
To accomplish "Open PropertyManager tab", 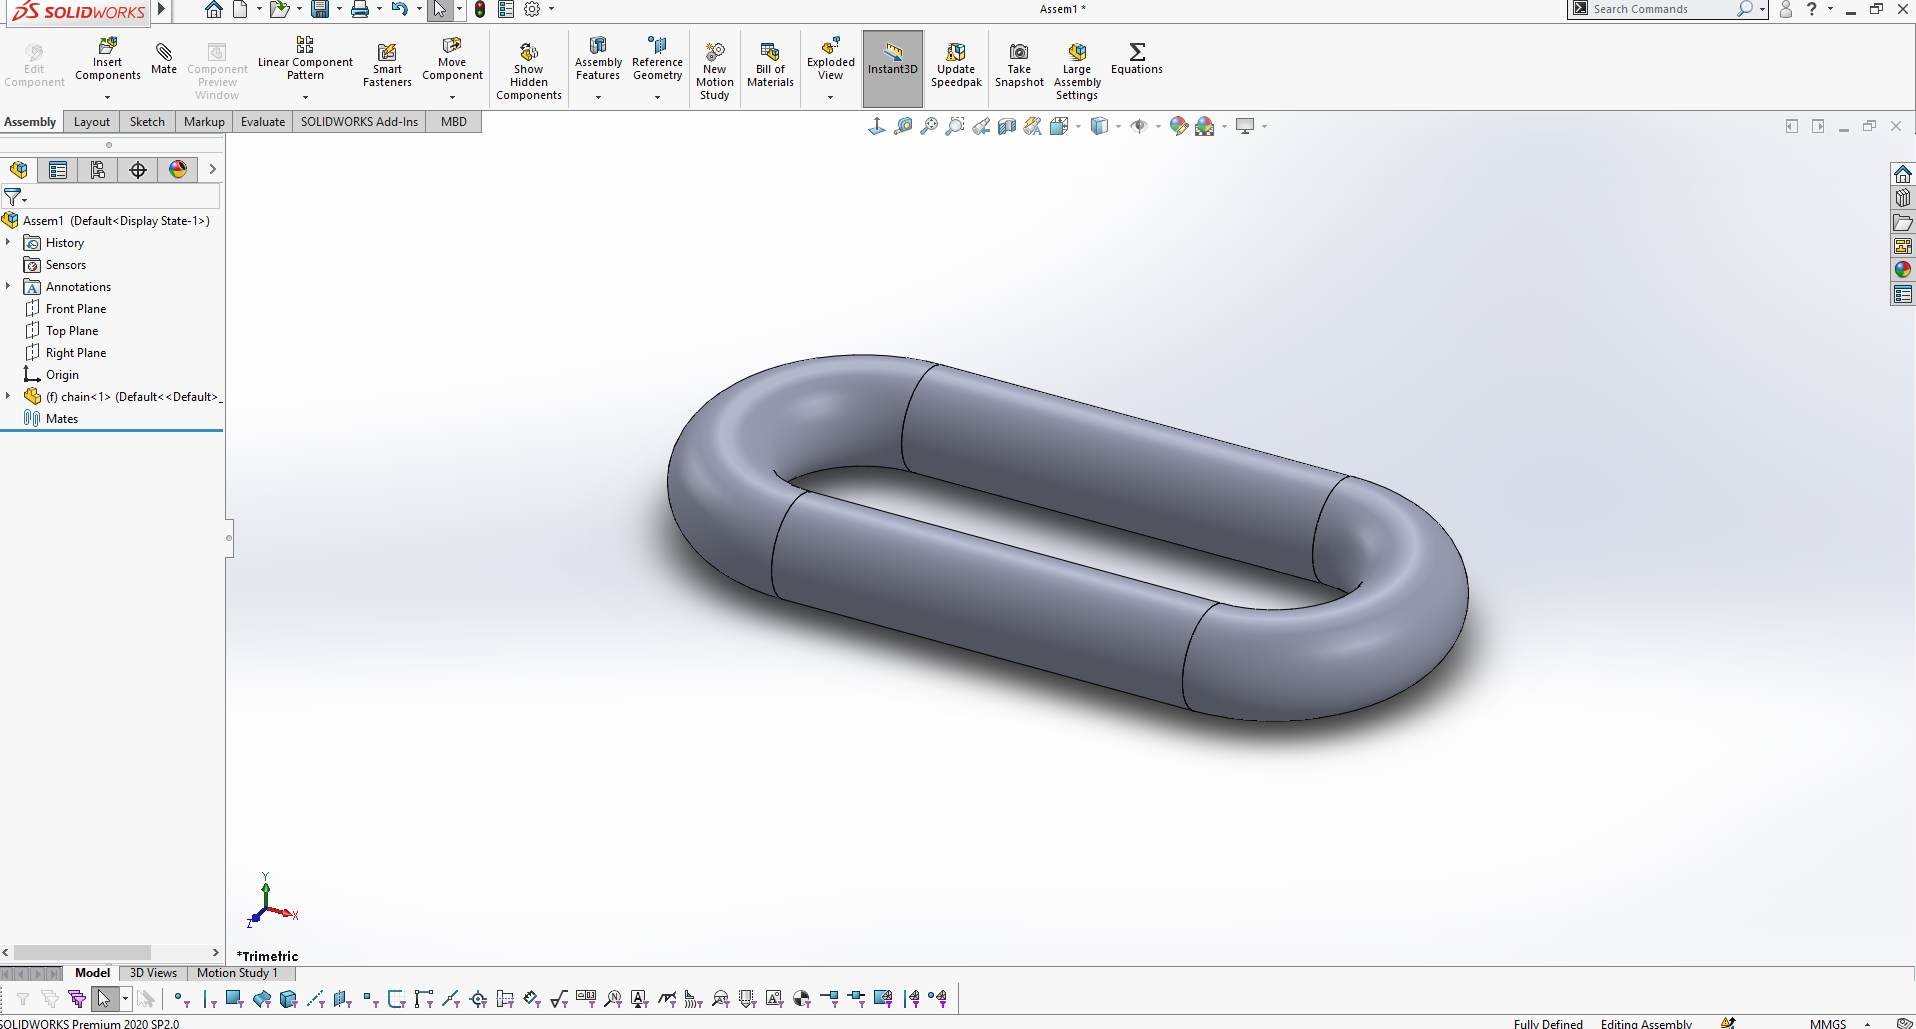I will [x=58, y=170].
